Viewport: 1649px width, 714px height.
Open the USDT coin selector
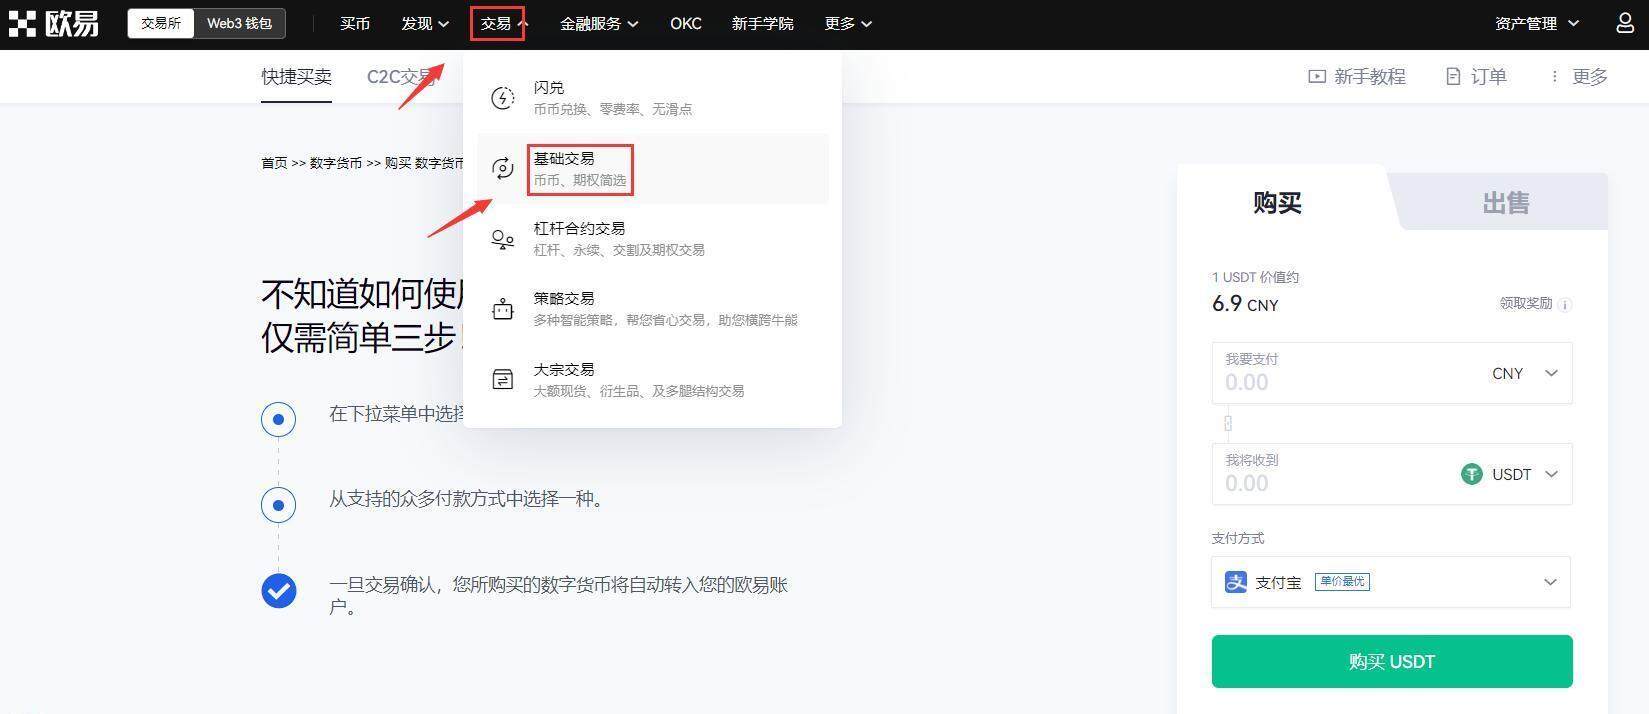point(1510,474)
